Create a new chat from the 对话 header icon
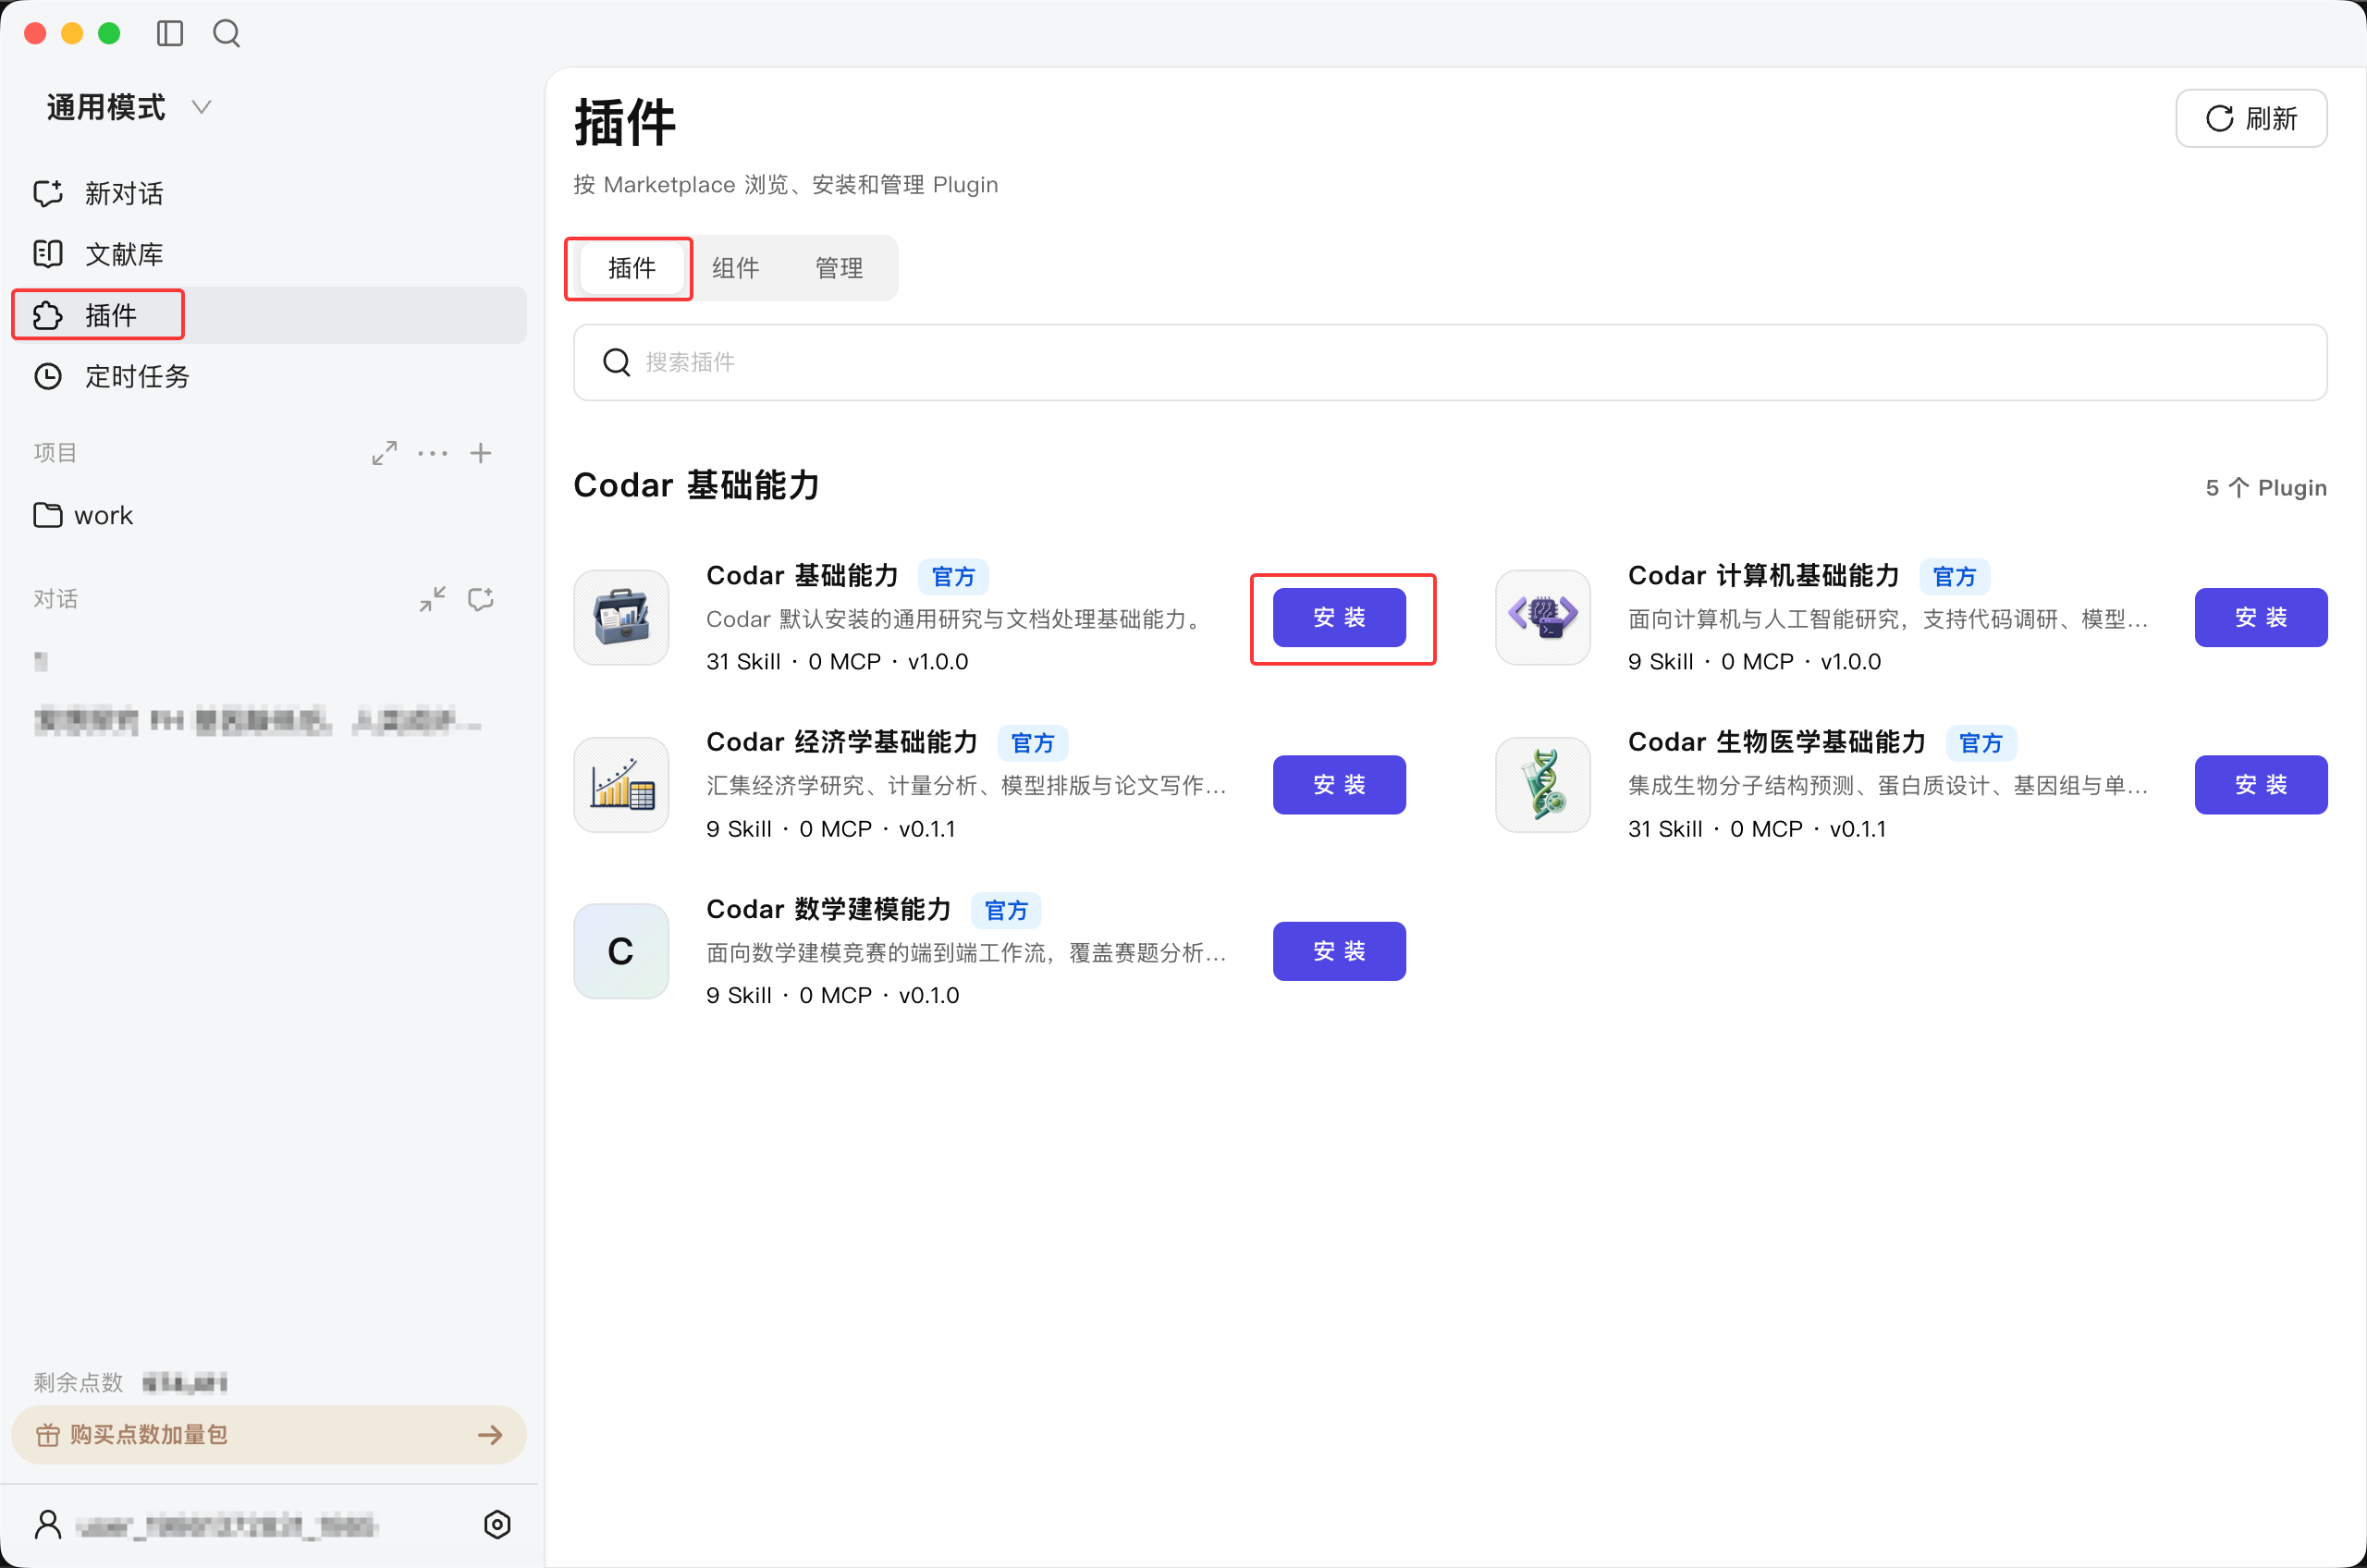 [x=481, y=599]
